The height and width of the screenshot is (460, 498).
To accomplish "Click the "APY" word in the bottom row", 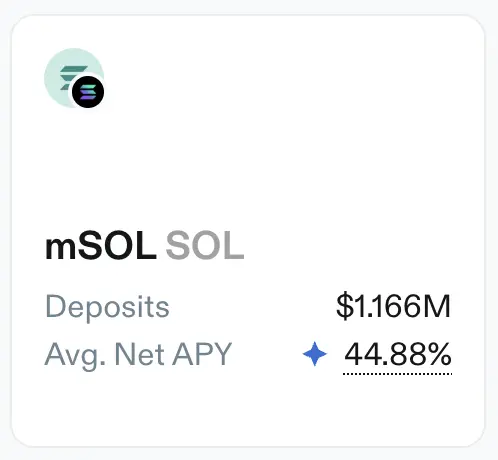I will pyautogui.click(x=202, y=354).
